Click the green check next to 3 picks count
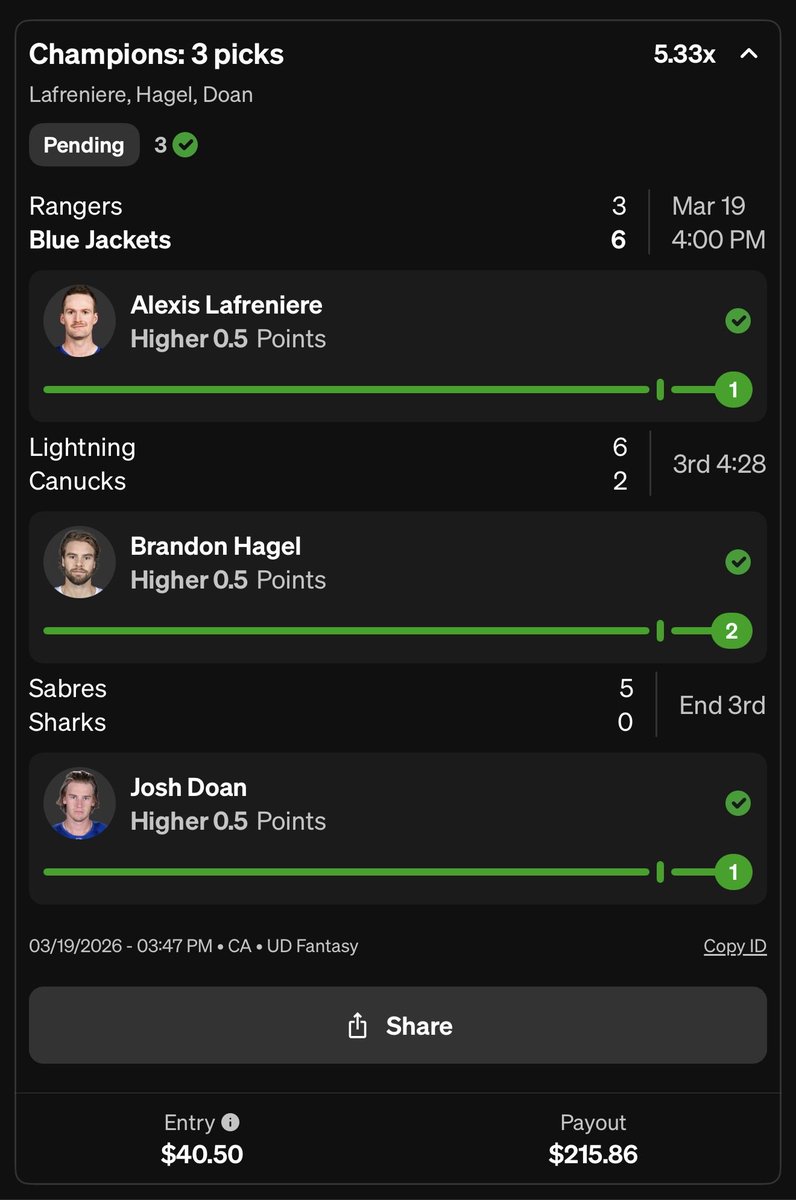 click(x=185, y=145)
